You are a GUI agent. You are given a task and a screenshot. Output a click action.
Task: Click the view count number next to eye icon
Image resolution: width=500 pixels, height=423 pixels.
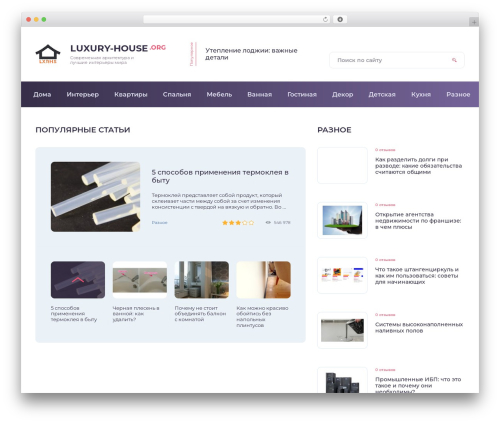[282, 222]
